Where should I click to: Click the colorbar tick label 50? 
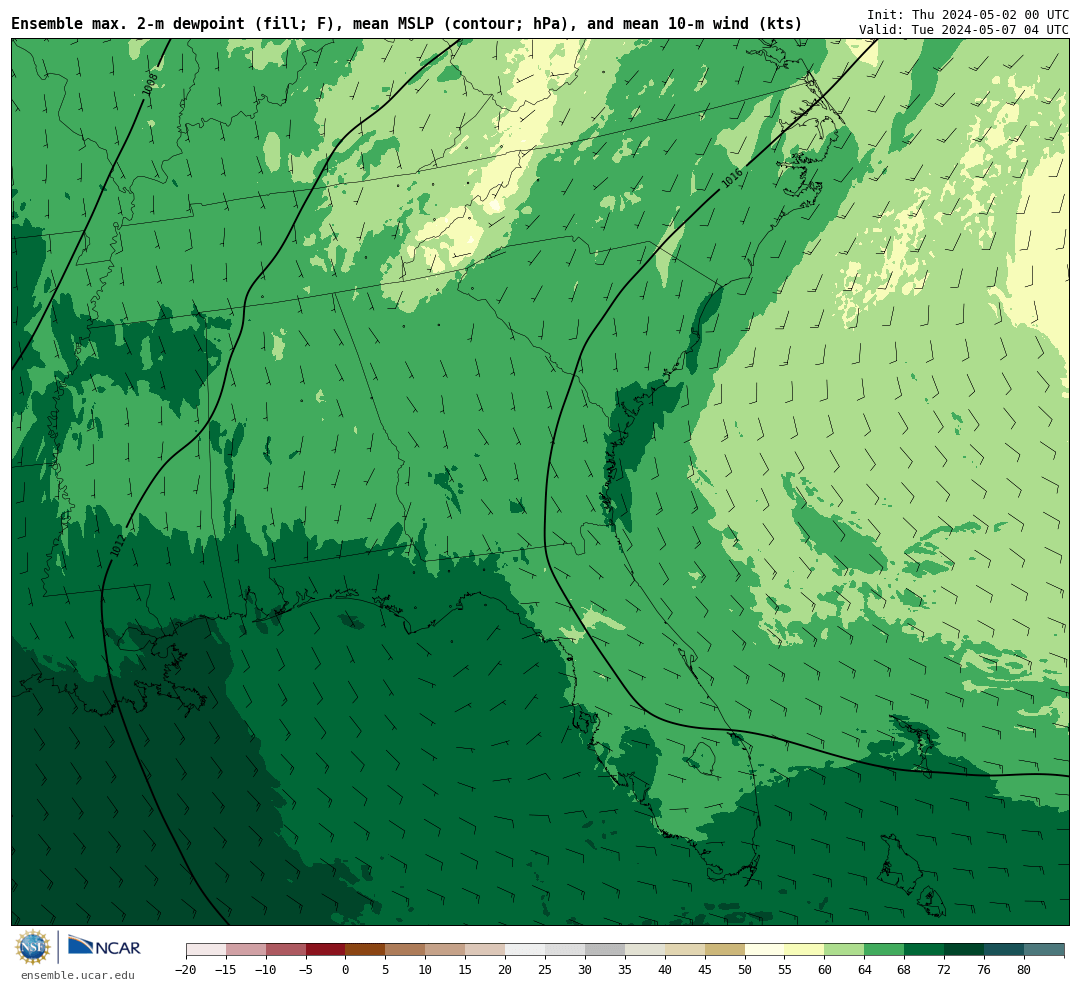(x=745, y=970)
